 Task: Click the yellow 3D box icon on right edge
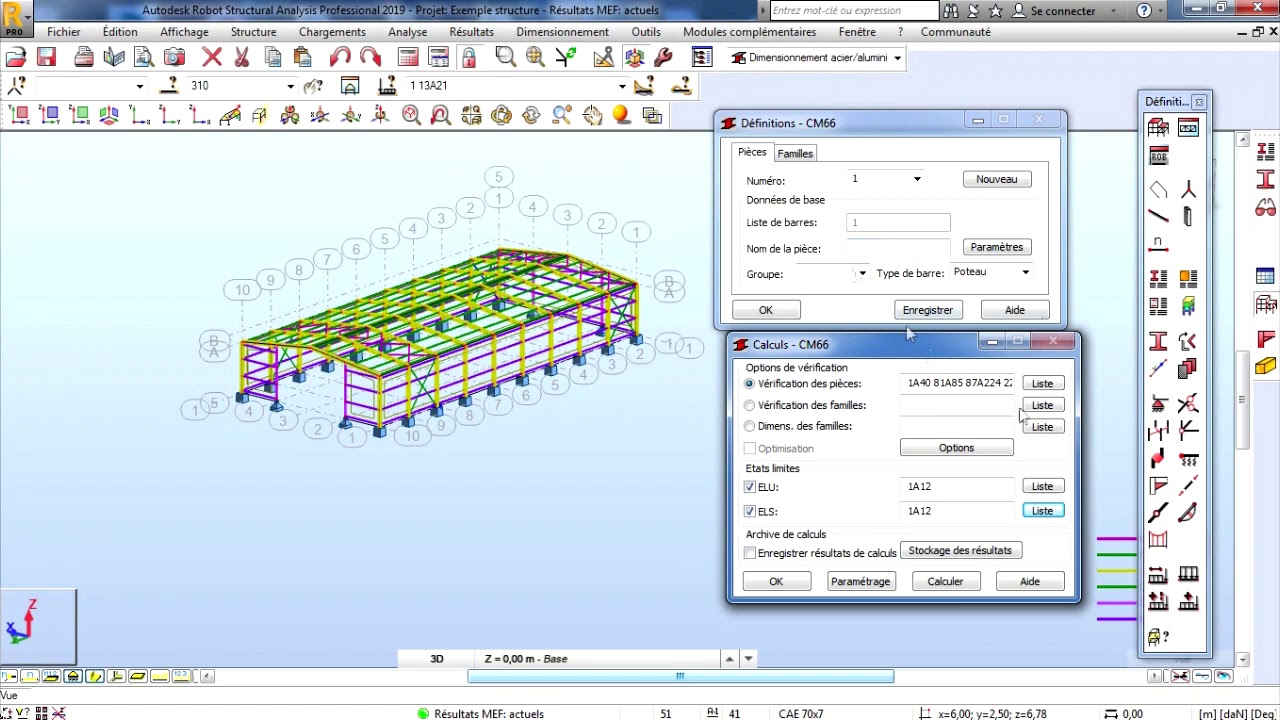1265,366
